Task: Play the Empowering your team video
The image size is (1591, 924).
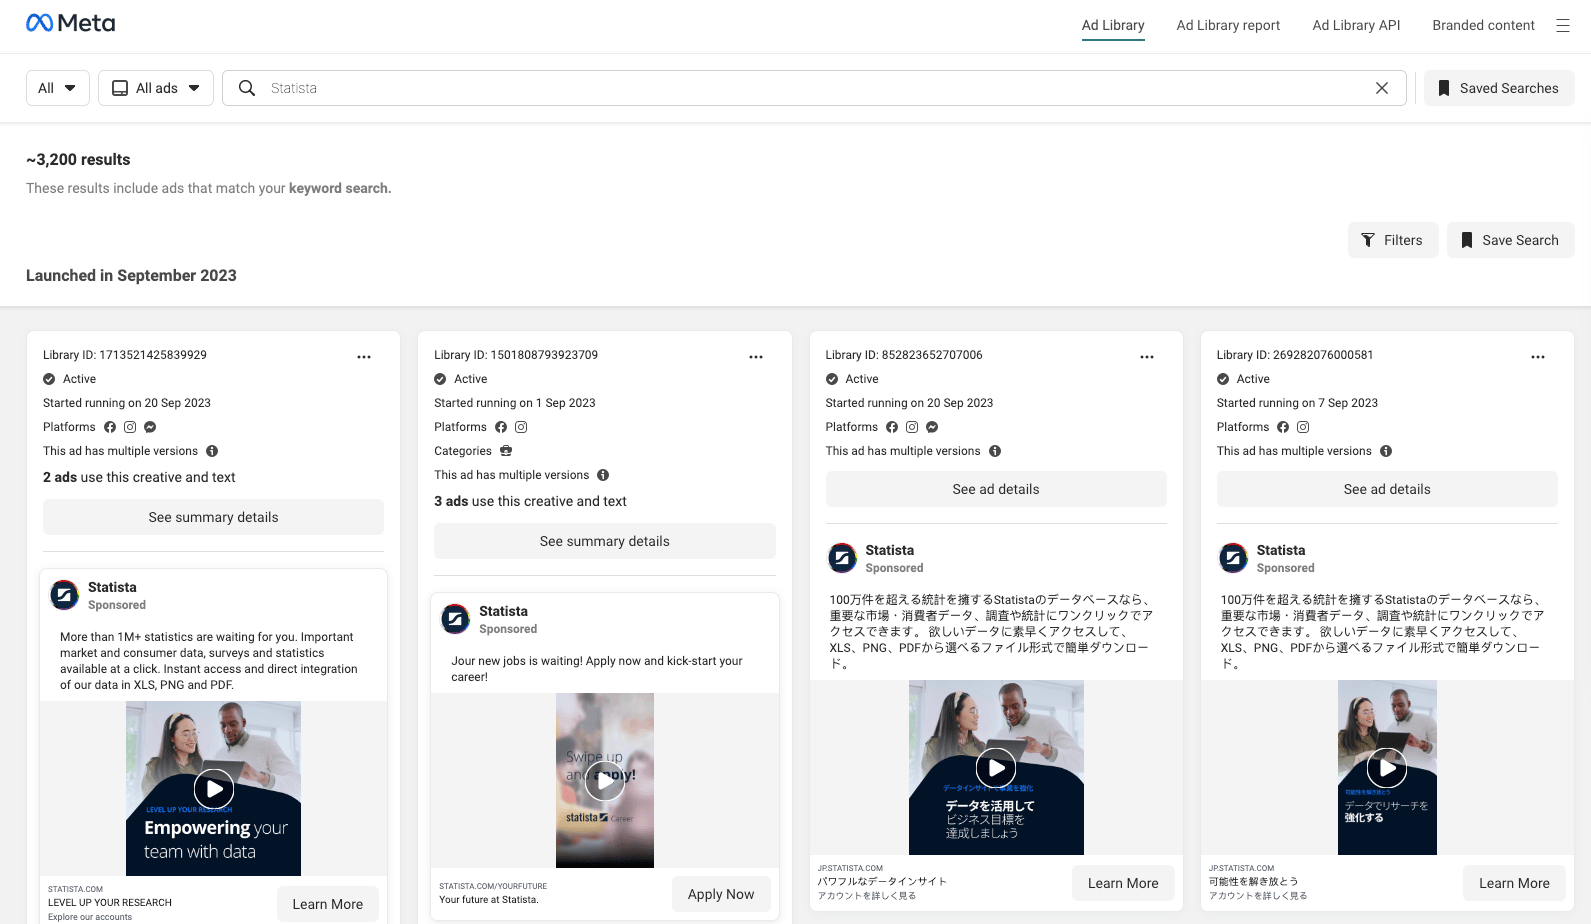Action: [213, 788]
